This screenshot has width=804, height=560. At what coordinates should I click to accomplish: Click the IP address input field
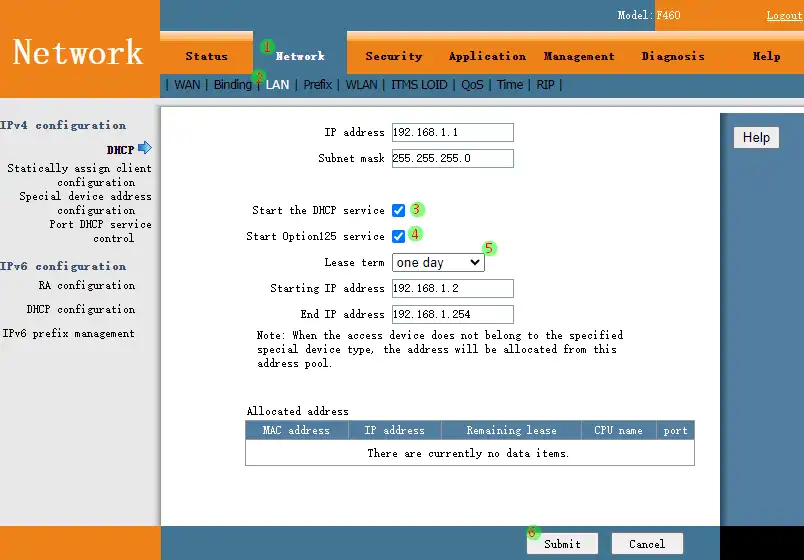coord(453,132)
